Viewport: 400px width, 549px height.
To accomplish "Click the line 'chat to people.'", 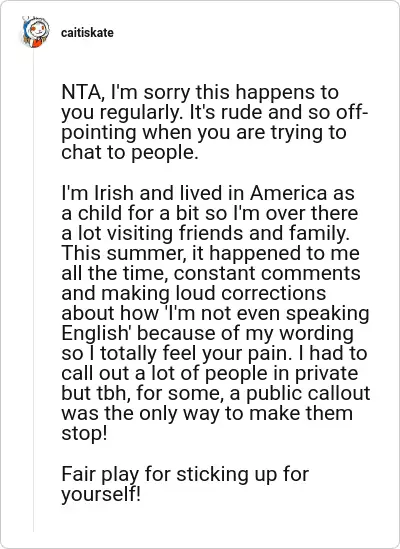I will click(130, 153).
